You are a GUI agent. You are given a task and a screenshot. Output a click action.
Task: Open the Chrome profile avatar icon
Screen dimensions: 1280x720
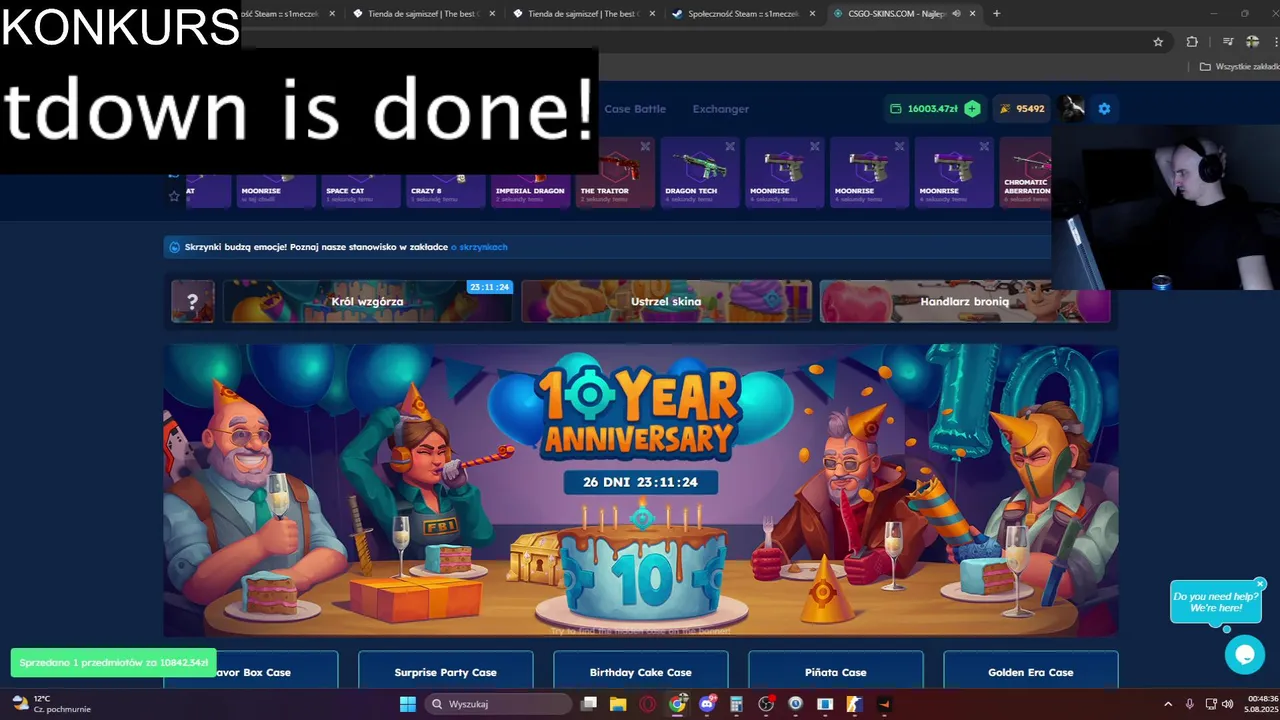point(1252,42)
